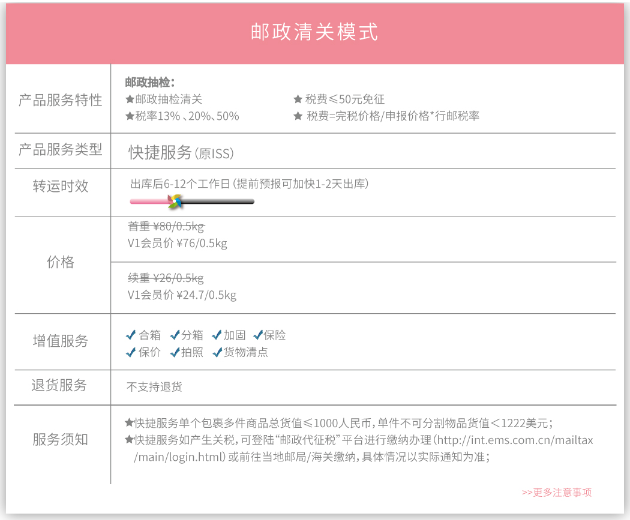Click the star icon beside 税费≤50元免征
The height and width of the screenshot is (520, 630).
click(298, 99)
